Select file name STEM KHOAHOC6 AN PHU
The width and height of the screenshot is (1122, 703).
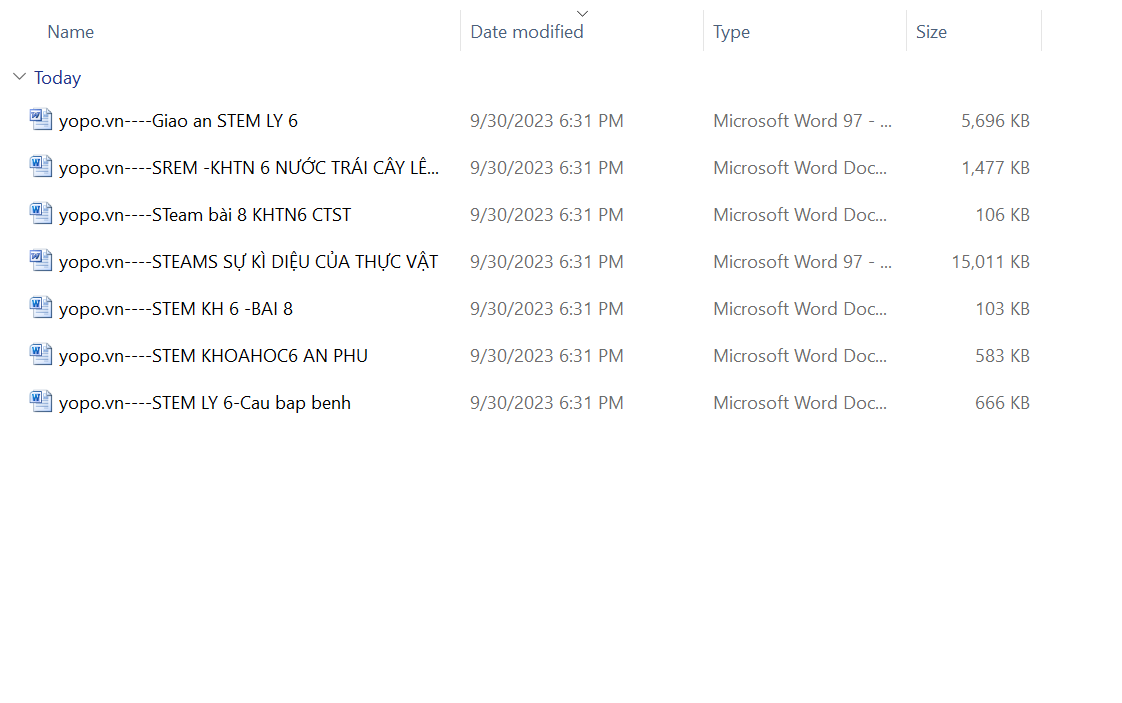coord(213,356)
